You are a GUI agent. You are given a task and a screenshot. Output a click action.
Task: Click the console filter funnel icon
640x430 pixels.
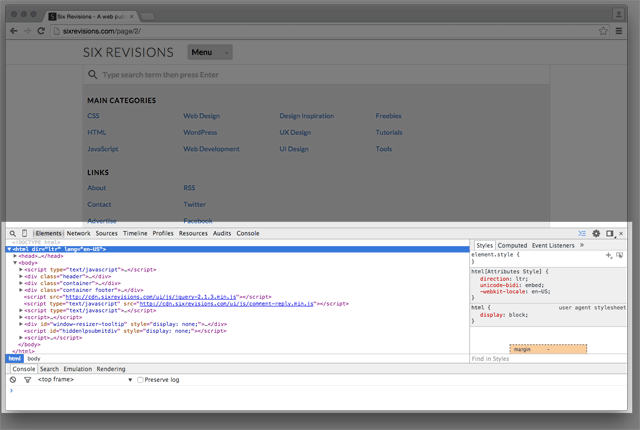point(27,380)
